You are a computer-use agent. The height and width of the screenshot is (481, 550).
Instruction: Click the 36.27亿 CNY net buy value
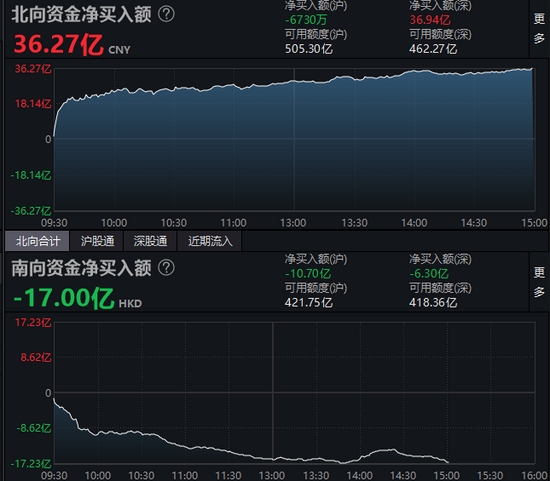point(72,45)
